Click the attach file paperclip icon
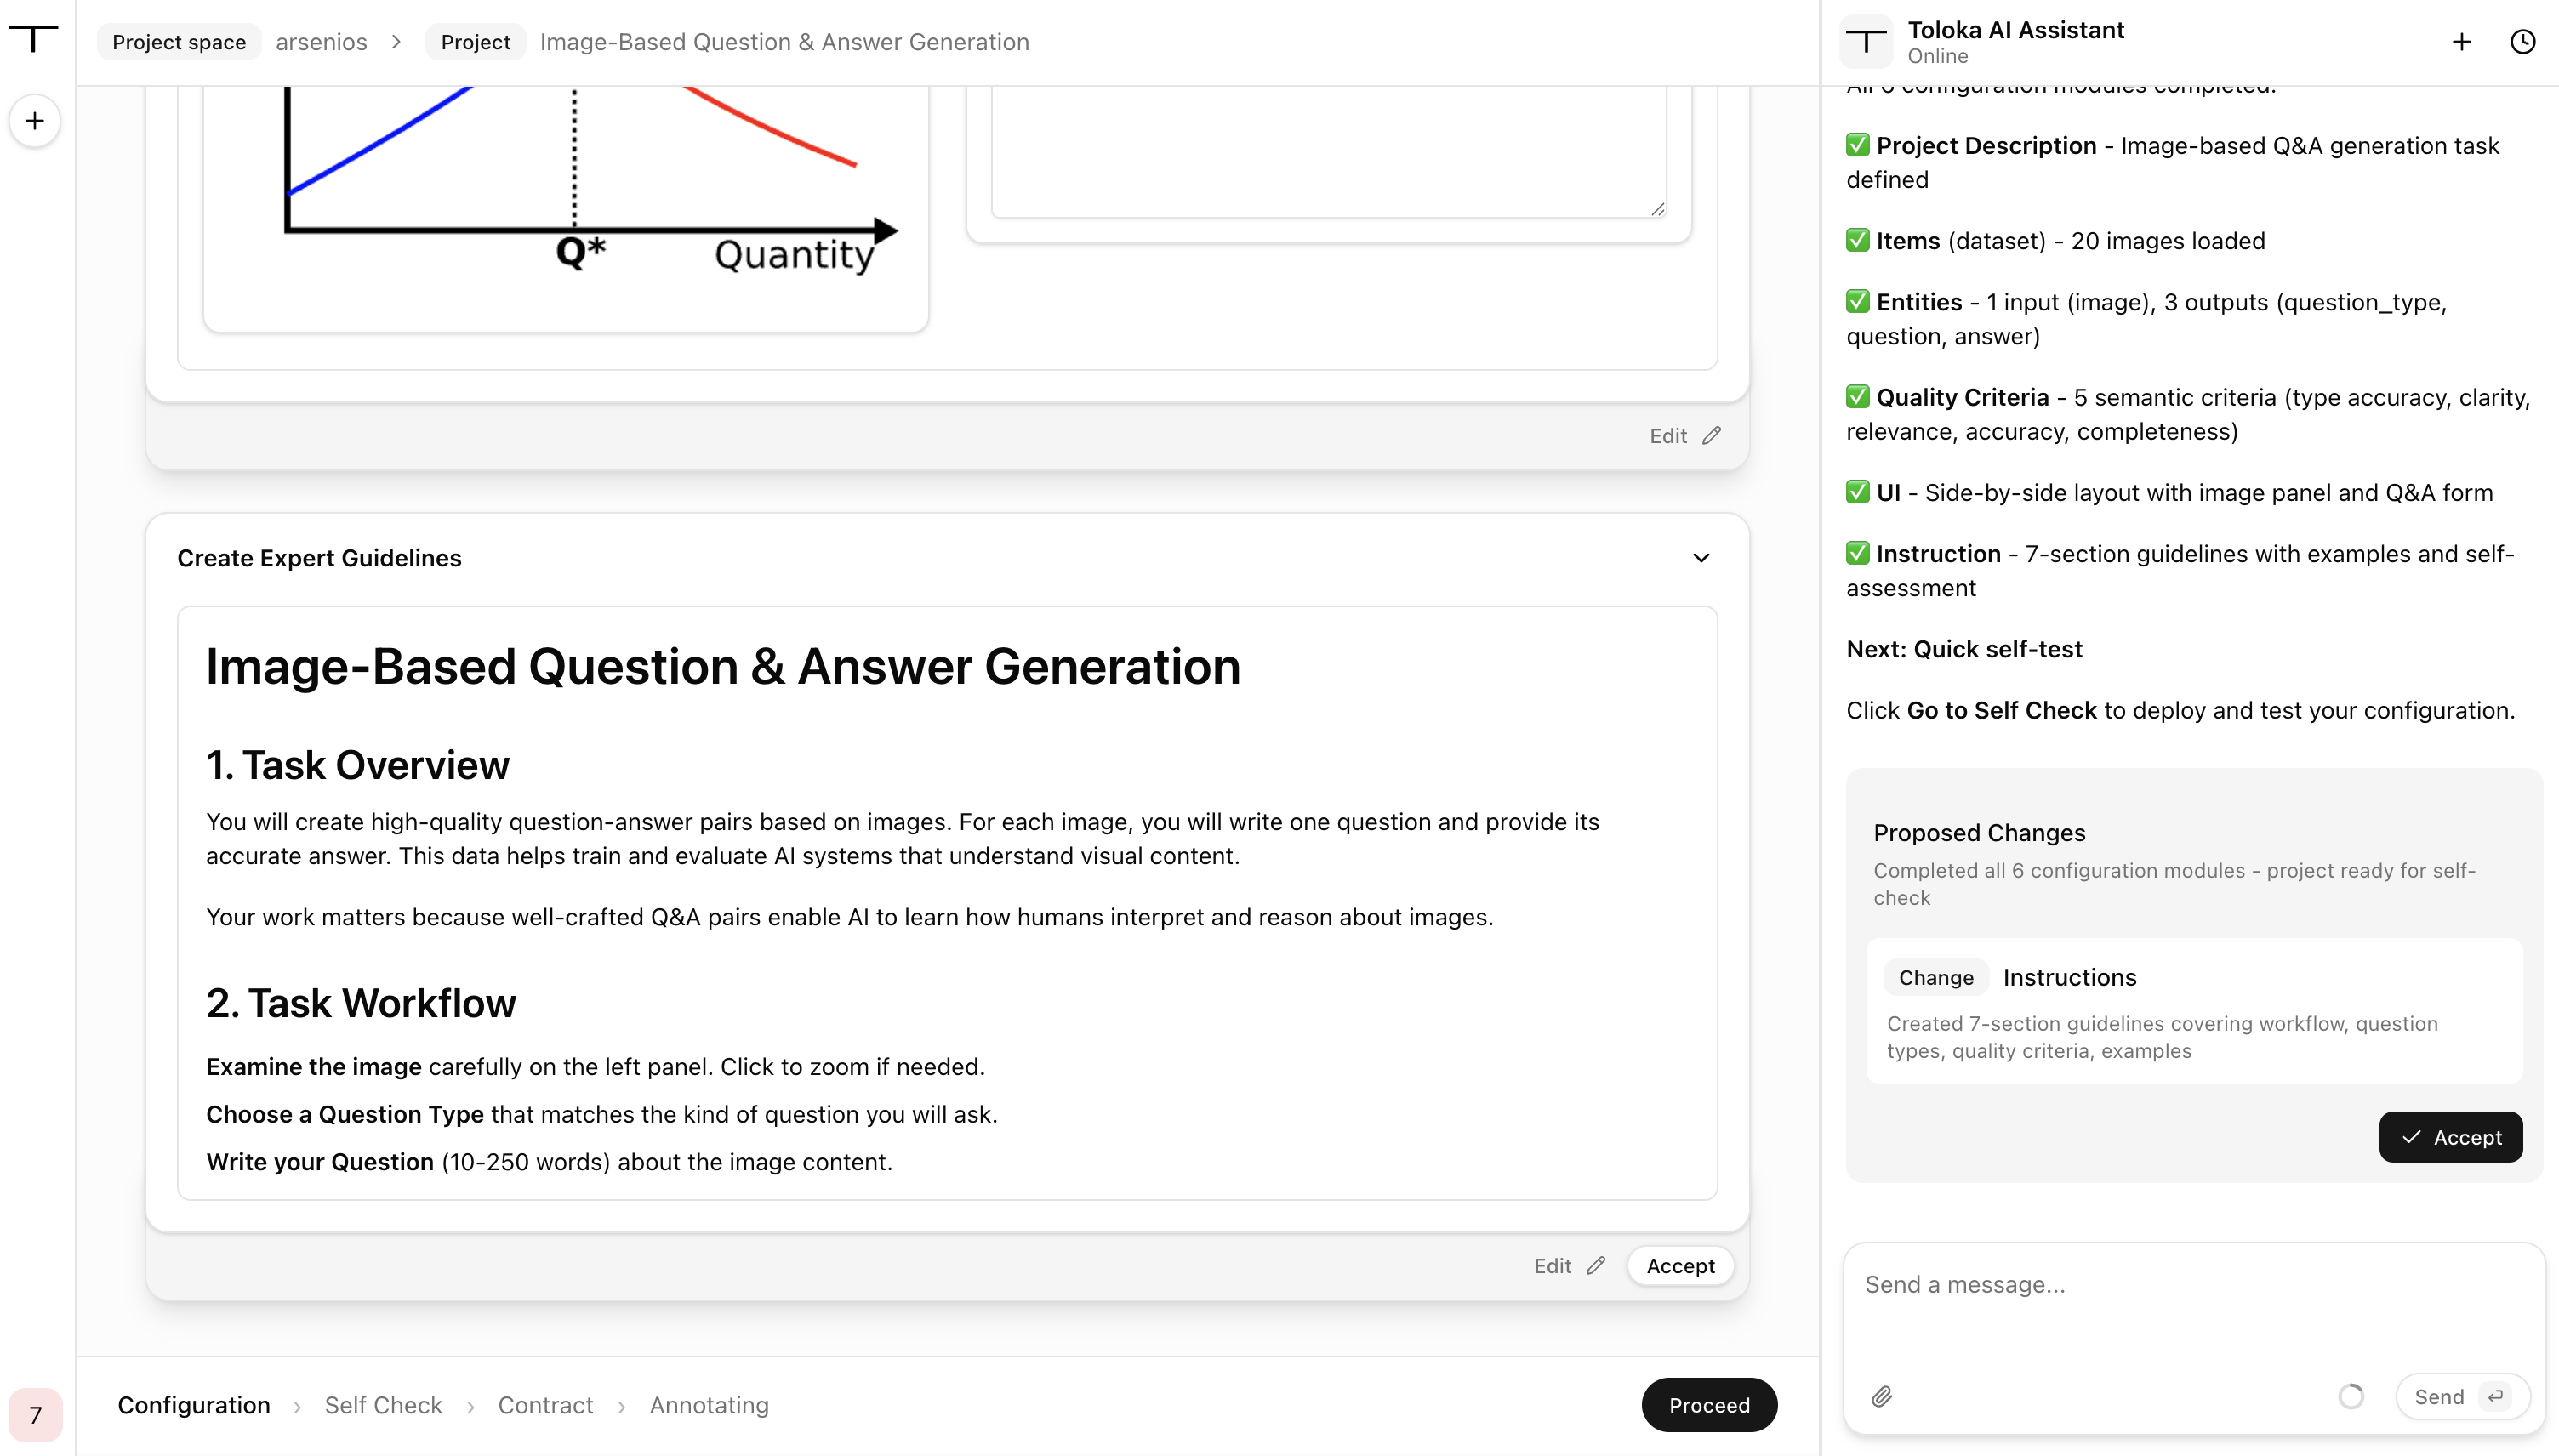The image size is (2559, 1456). (x=1881, y=1396)
